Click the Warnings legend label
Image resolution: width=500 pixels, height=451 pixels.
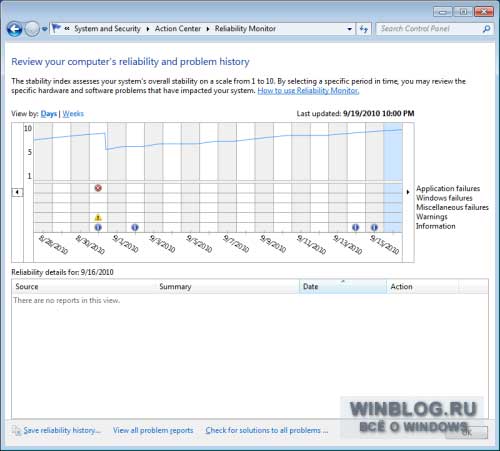(432, 217)
